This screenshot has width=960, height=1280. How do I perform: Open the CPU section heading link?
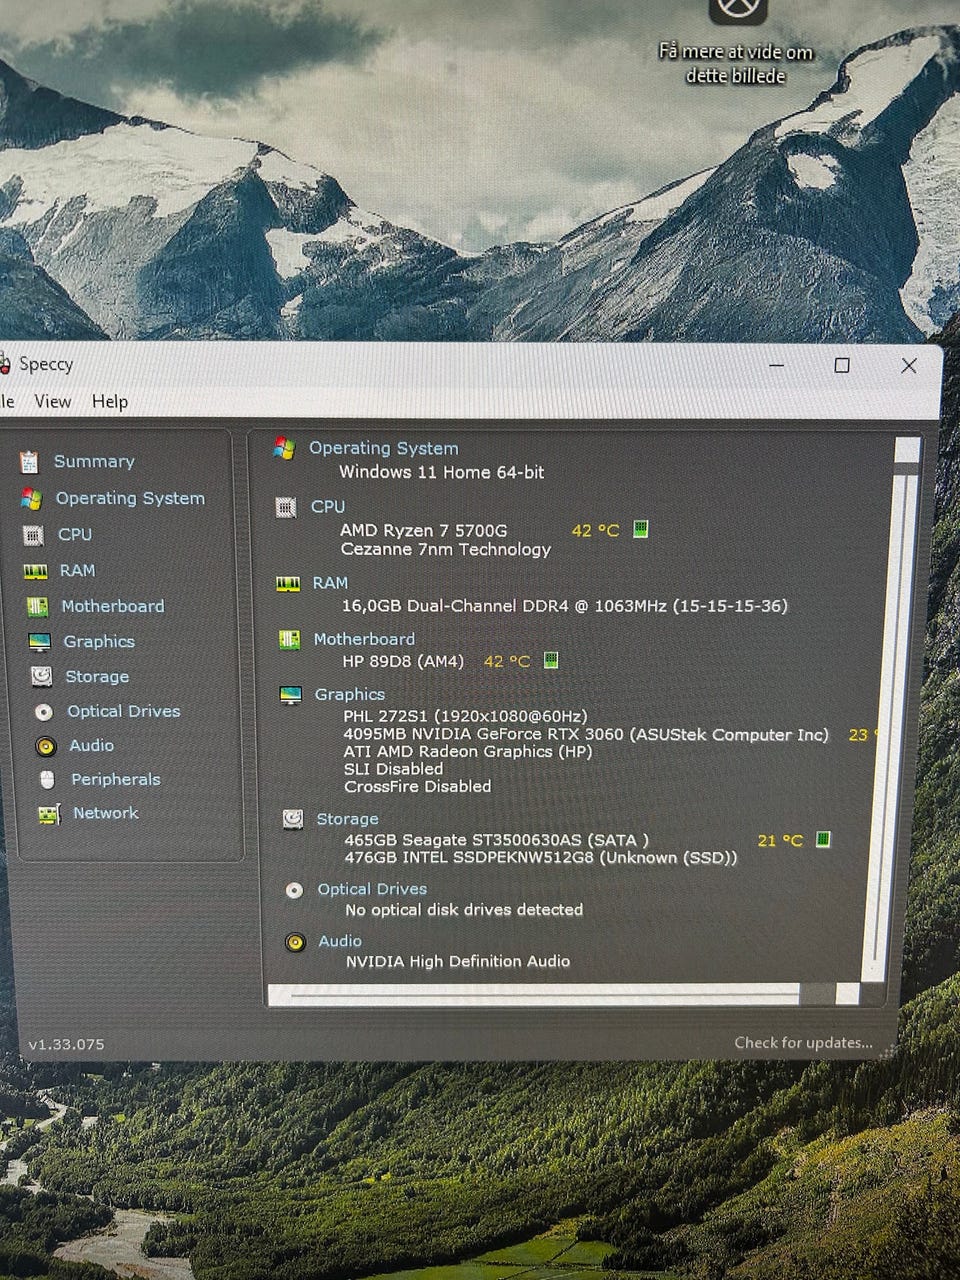pyautogui.click(x=328, y=506)
